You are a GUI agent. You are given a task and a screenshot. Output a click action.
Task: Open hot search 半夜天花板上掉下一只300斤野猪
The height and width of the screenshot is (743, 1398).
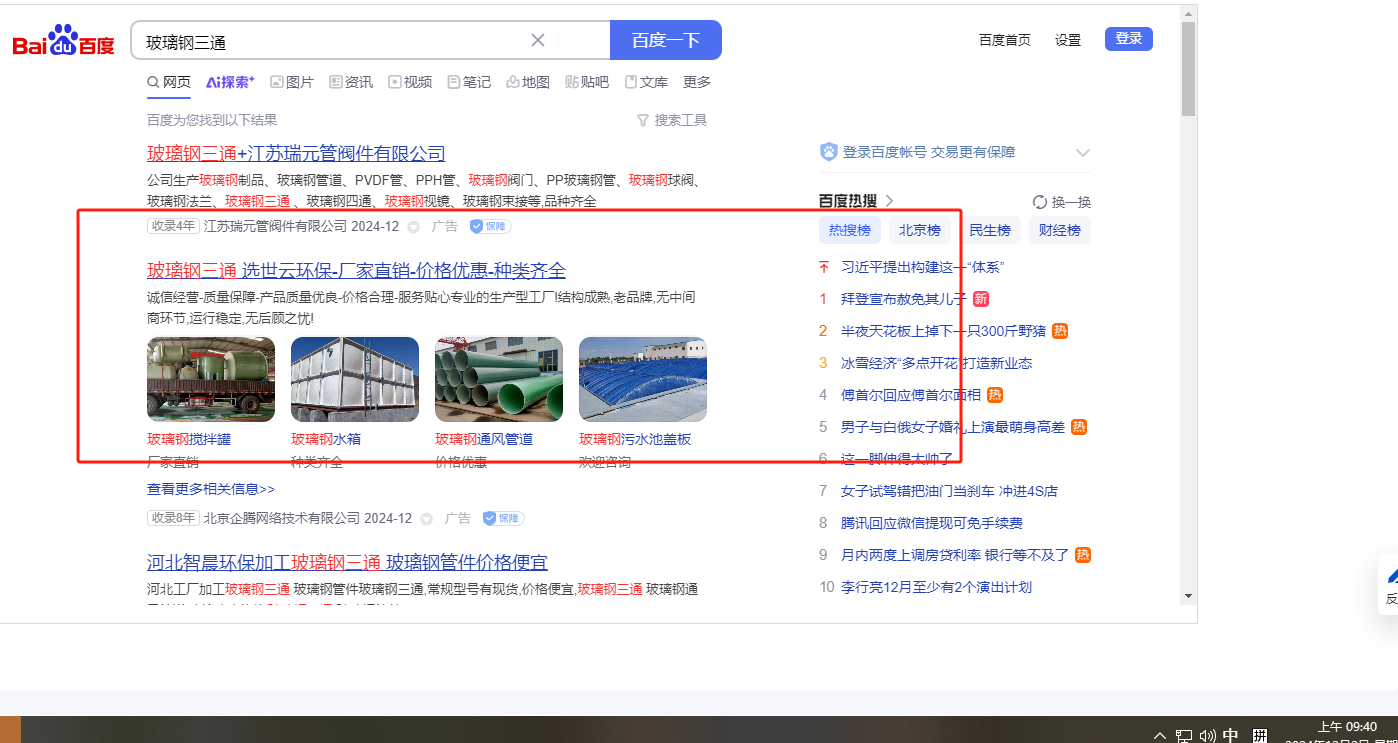click(x=943, y=331)
